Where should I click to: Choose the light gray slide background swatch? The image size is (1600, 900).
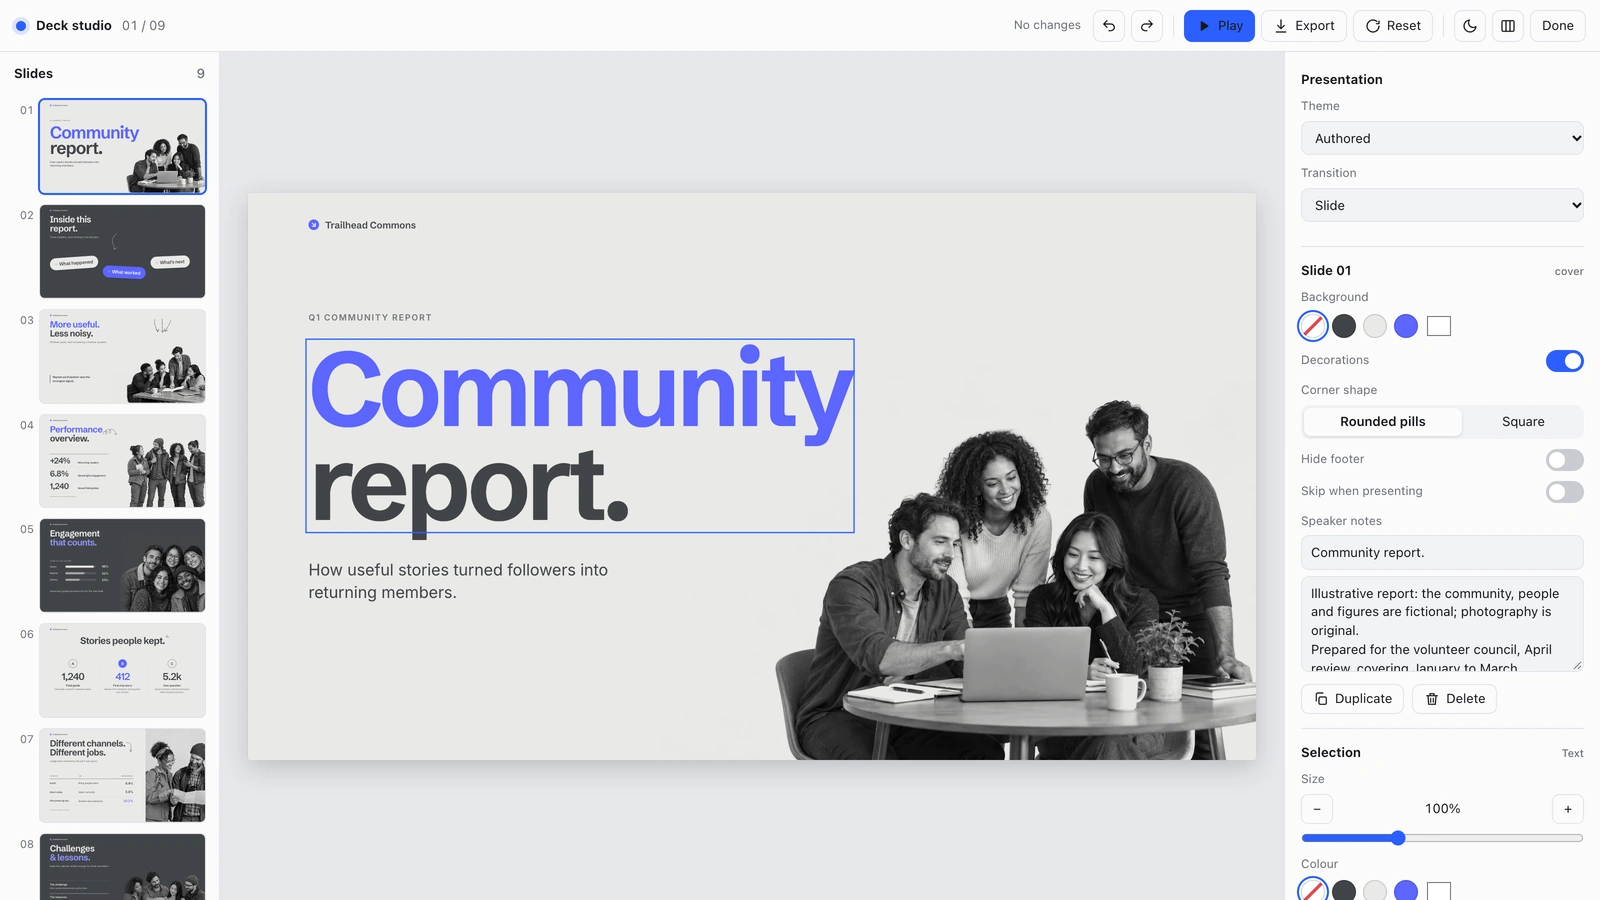click(x=1375, y=326)
